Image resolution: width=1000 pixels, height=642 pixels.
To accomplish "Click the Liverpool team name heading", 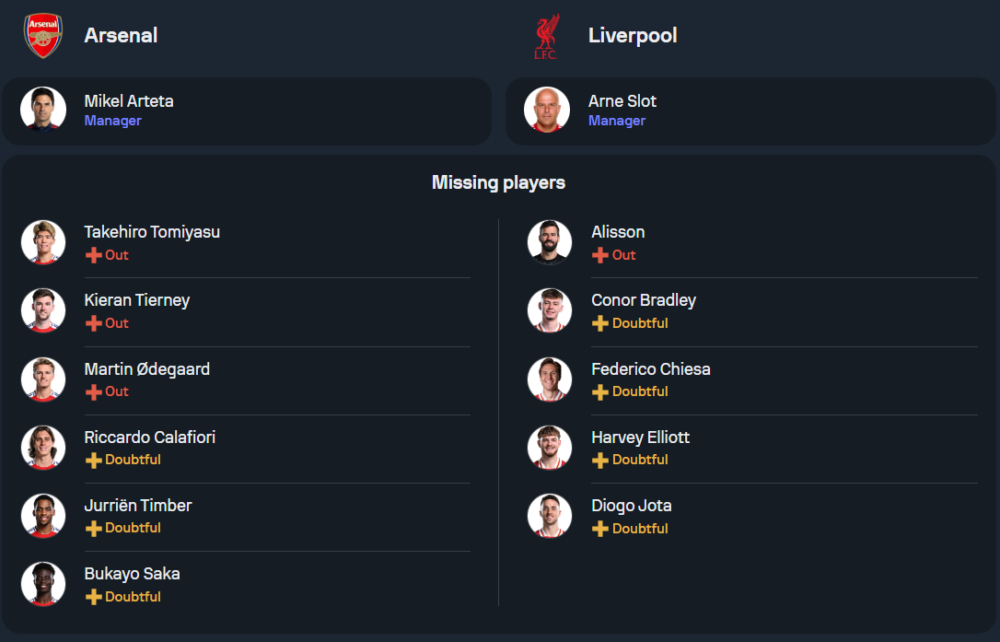I will pos(632,35).
